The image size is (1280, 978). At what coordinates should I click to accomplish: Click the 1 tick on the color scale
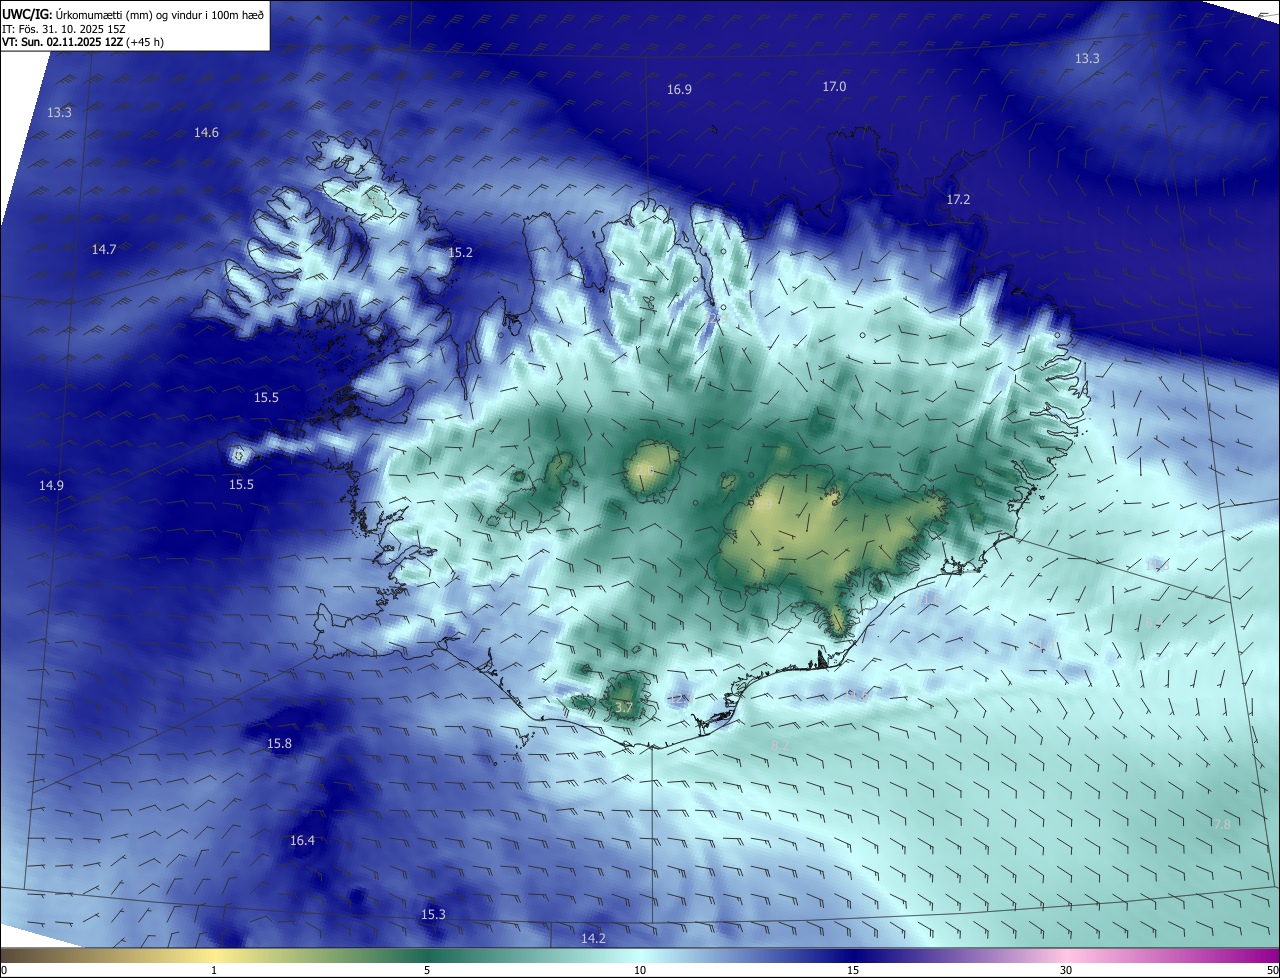pos(214,970)
